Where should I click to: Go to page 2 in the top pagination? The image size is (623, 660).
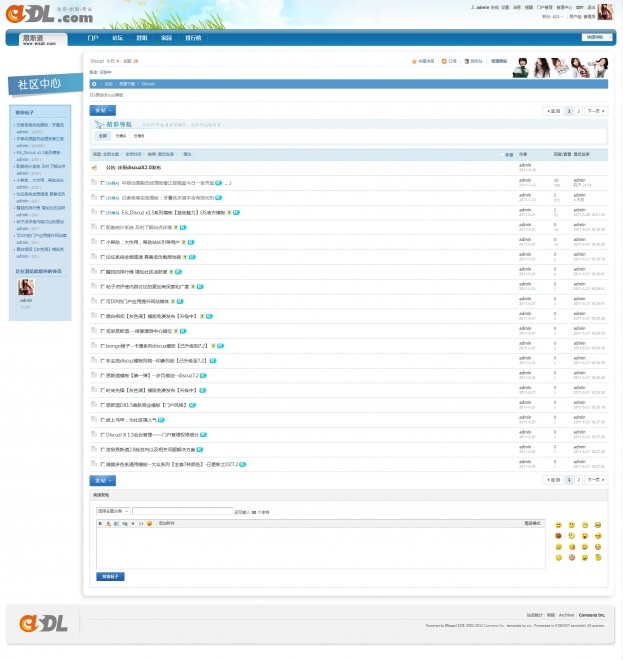pos(579,111)
